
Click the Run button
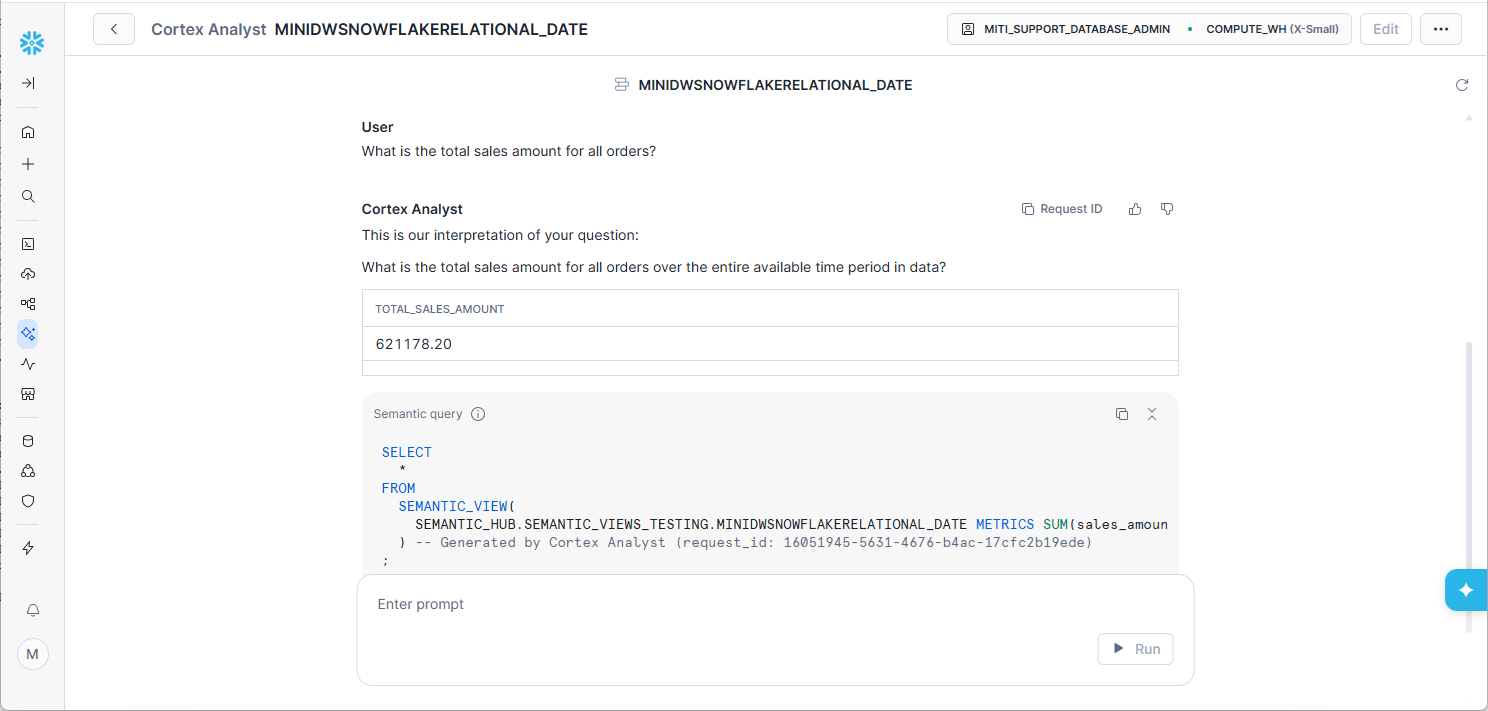1135,649
